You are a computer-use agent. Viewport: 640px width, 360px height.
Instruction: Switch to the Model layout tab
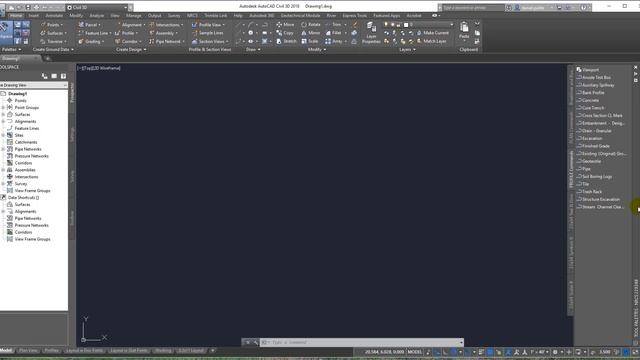point(7,351)
